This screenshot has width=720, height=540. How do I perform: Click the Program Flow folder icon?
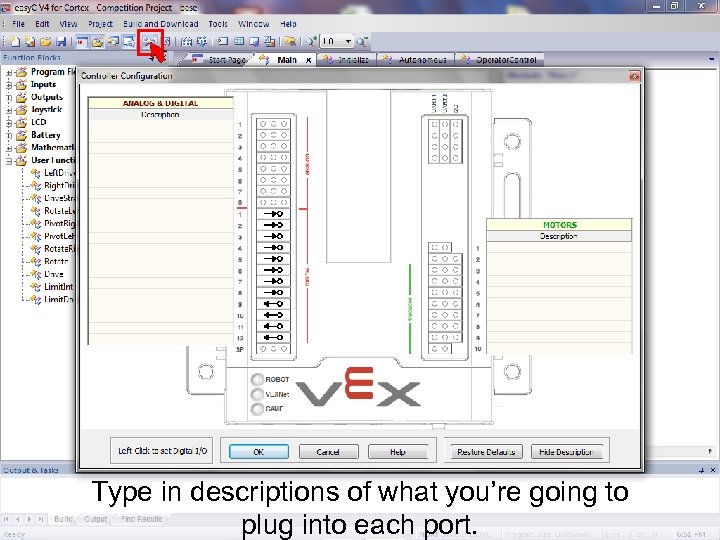[x=21, y=72]
